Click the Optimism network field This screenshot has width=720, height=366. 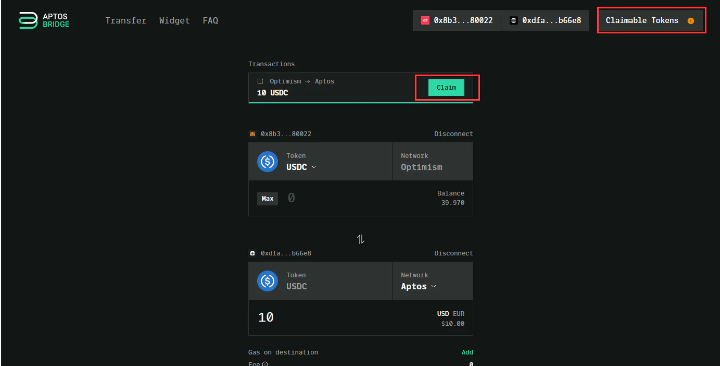click(433, 161)
